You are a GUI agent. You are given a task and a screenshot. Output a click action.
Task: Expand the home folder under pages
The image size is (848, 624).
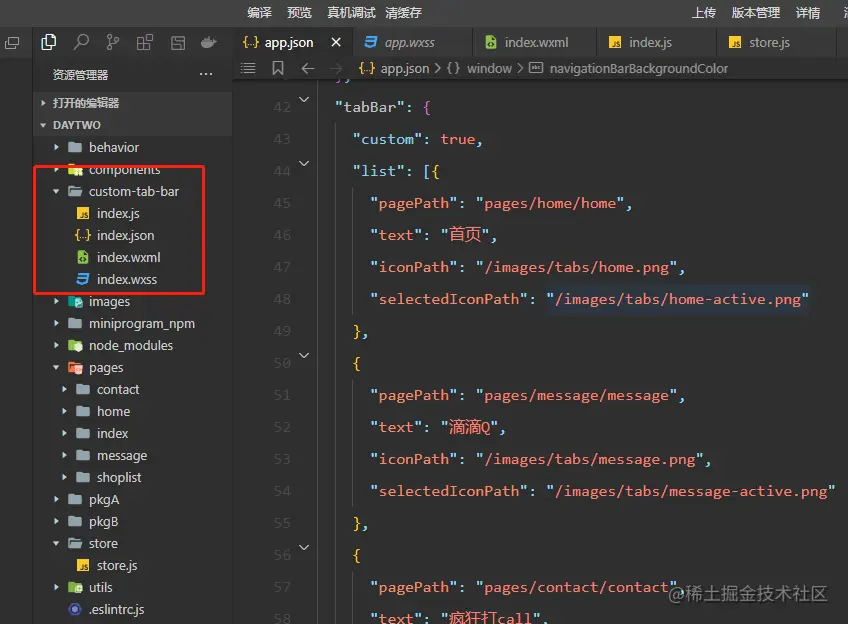pos(132,411)
